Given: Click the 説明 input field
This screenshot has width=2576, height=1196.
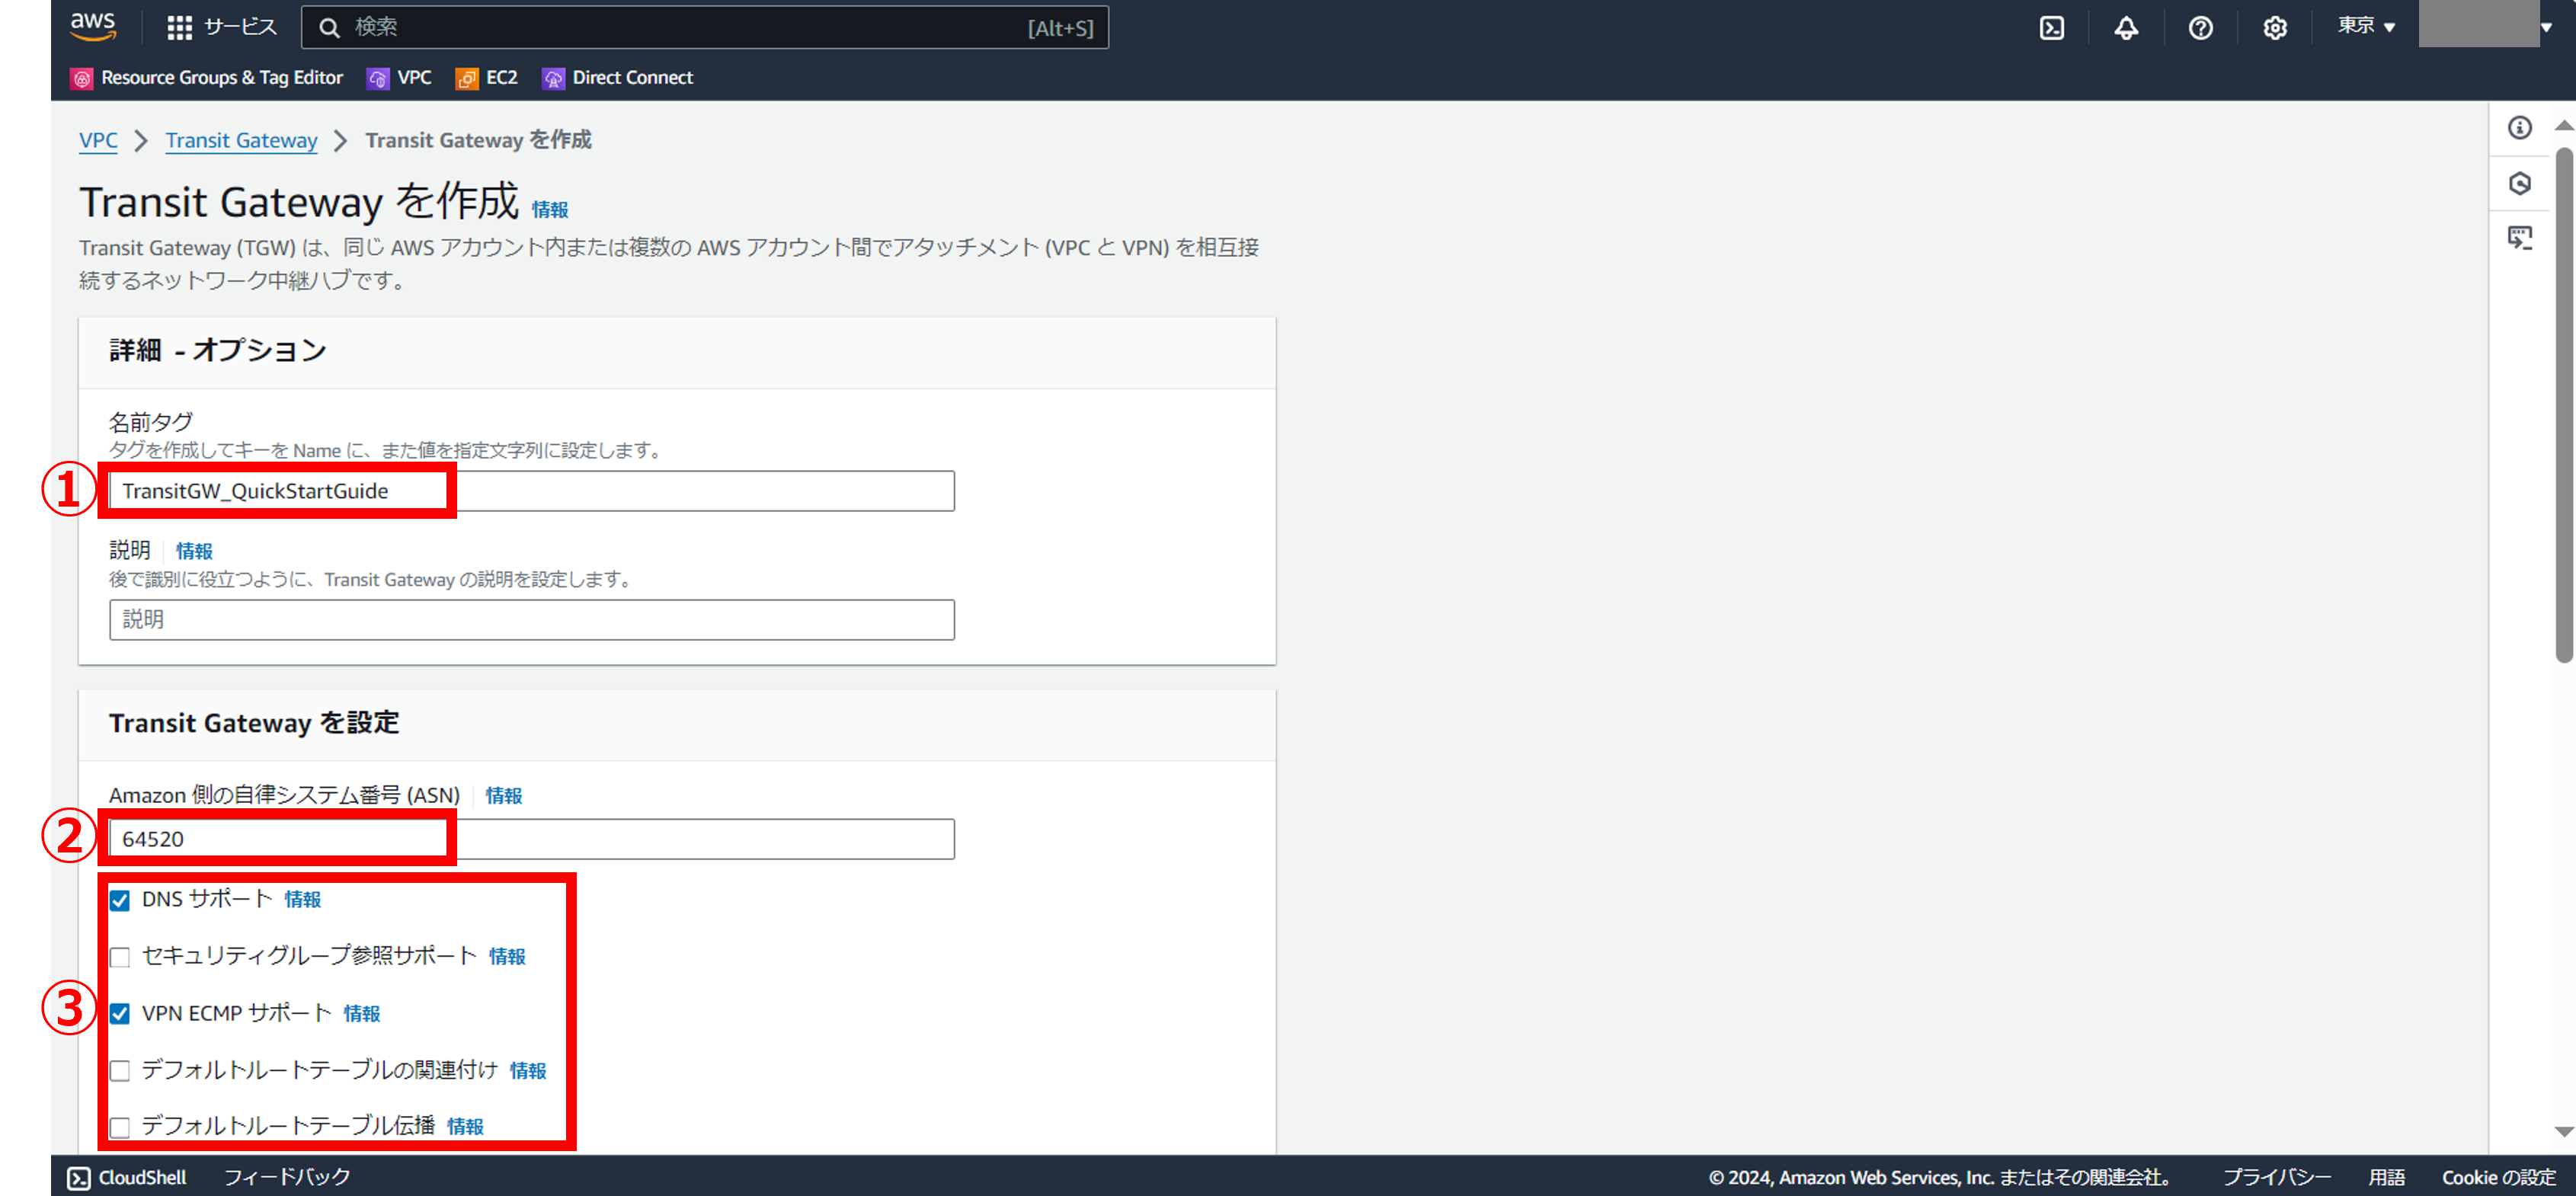Looking at the screenshot, I should (532, 620).
